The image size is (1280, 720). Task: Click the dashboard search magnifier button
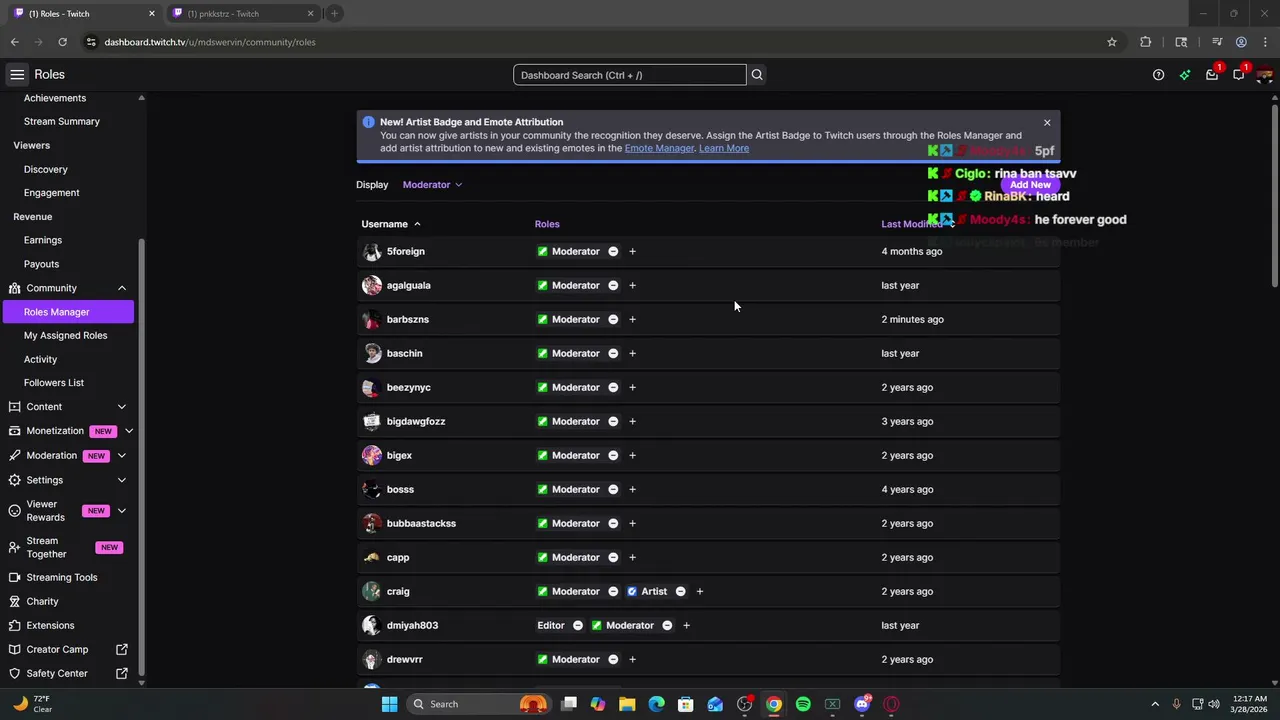coord(757,75)
